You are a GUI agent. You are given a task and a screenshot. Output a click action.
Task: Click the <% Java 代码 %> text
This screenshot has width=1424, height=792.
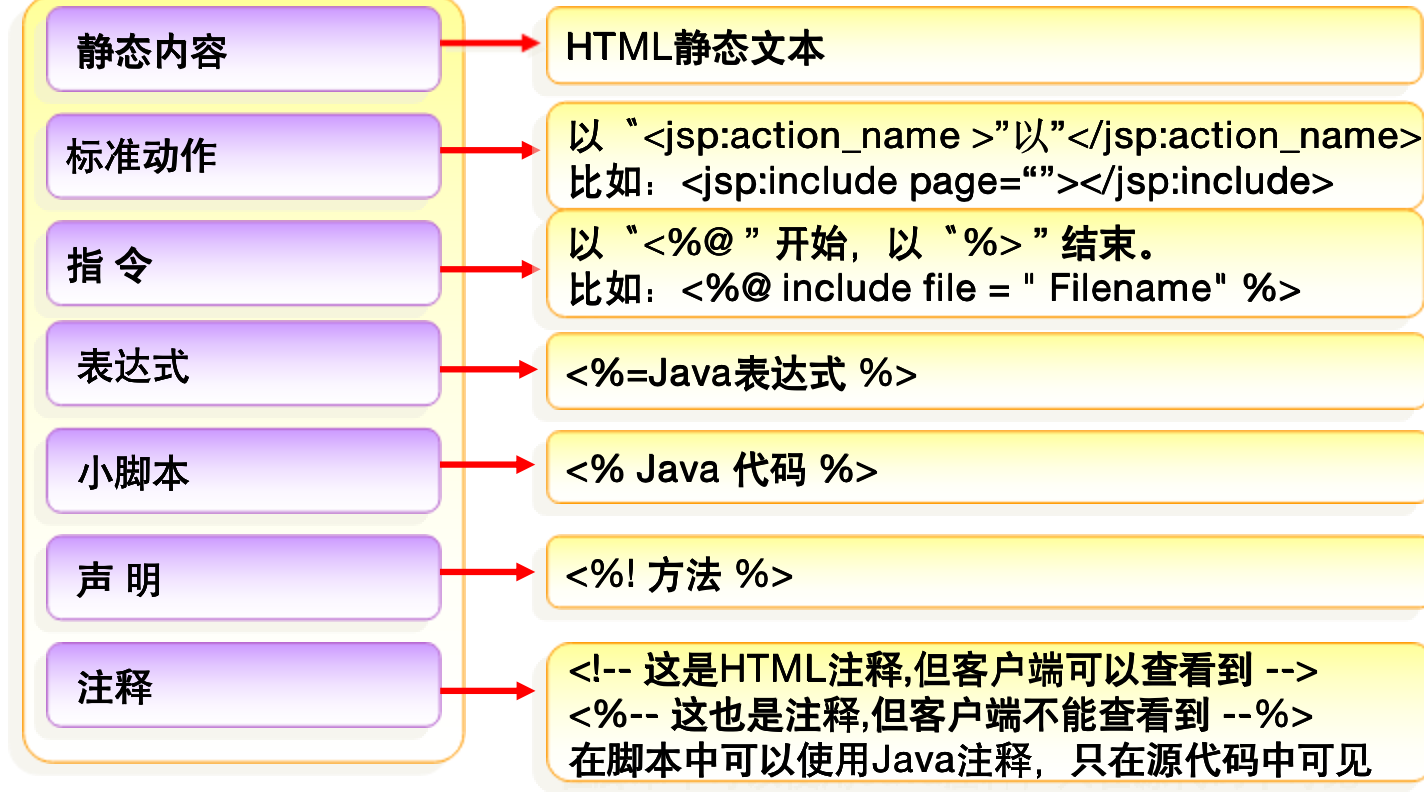(x=722, y=468)
